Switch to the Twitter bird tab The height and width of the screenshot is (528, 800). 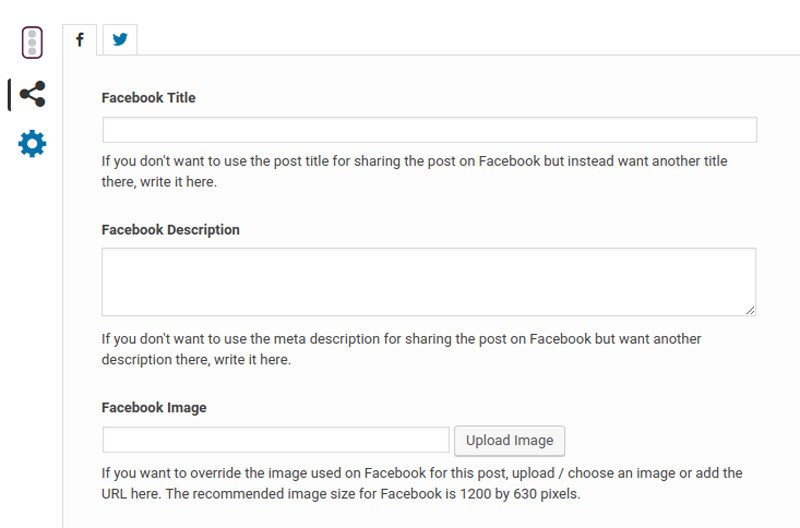coord(120,39)
